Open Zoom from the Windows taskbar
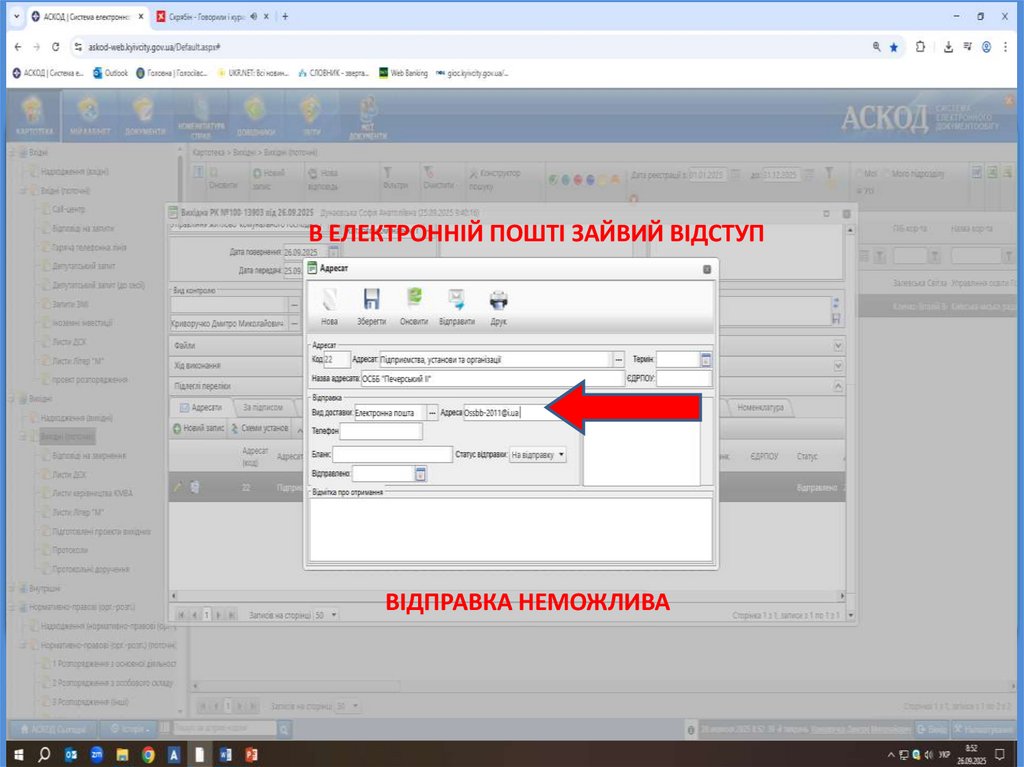 97,755
